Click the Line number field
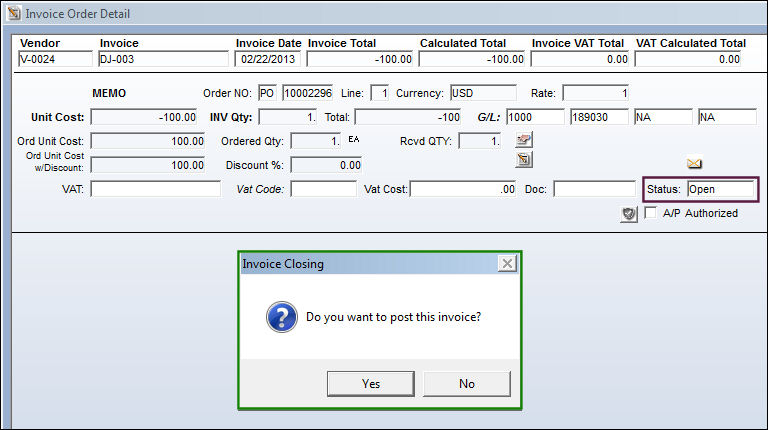Screen dimensions: 768x430 (x=380, y=93)
